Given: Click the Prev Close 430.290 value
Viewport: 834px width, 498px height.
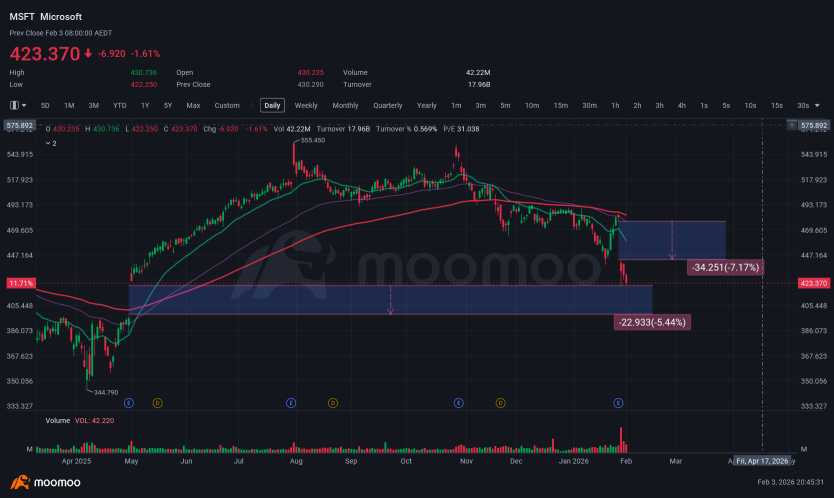Looking at the screenshot, I should tap(311, 85).
